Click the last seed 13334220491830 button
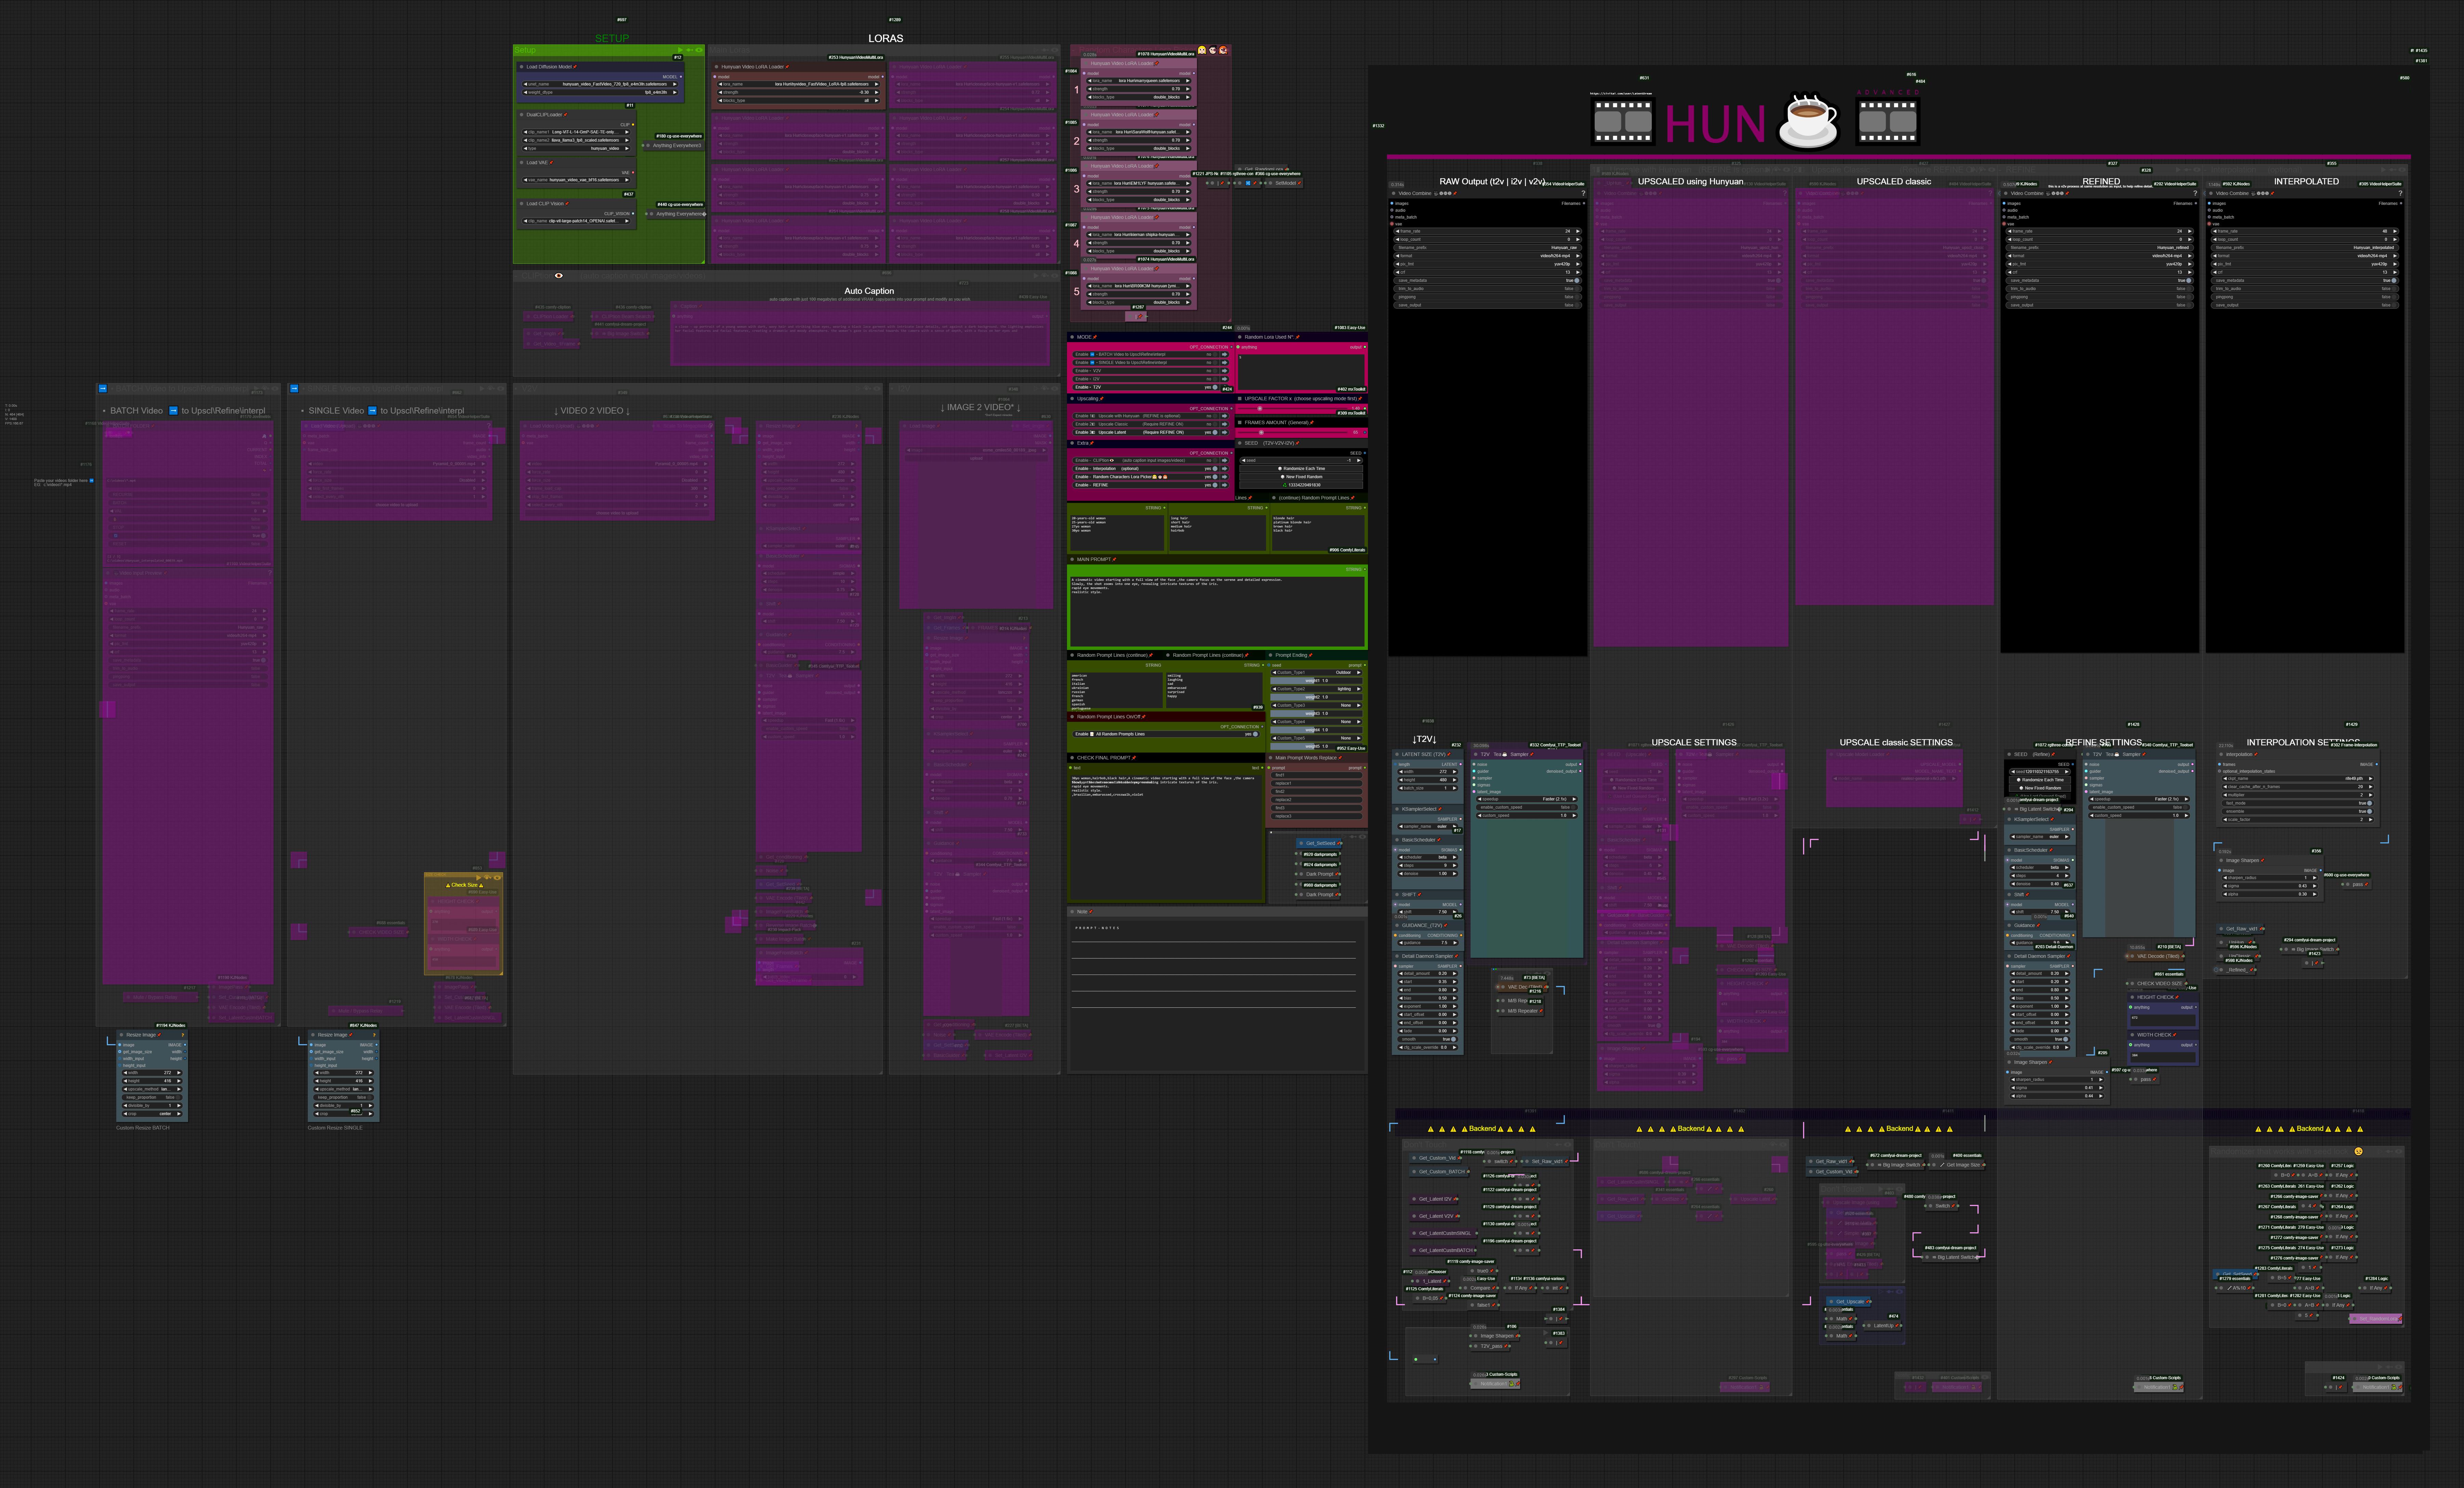 (1301, 485)
